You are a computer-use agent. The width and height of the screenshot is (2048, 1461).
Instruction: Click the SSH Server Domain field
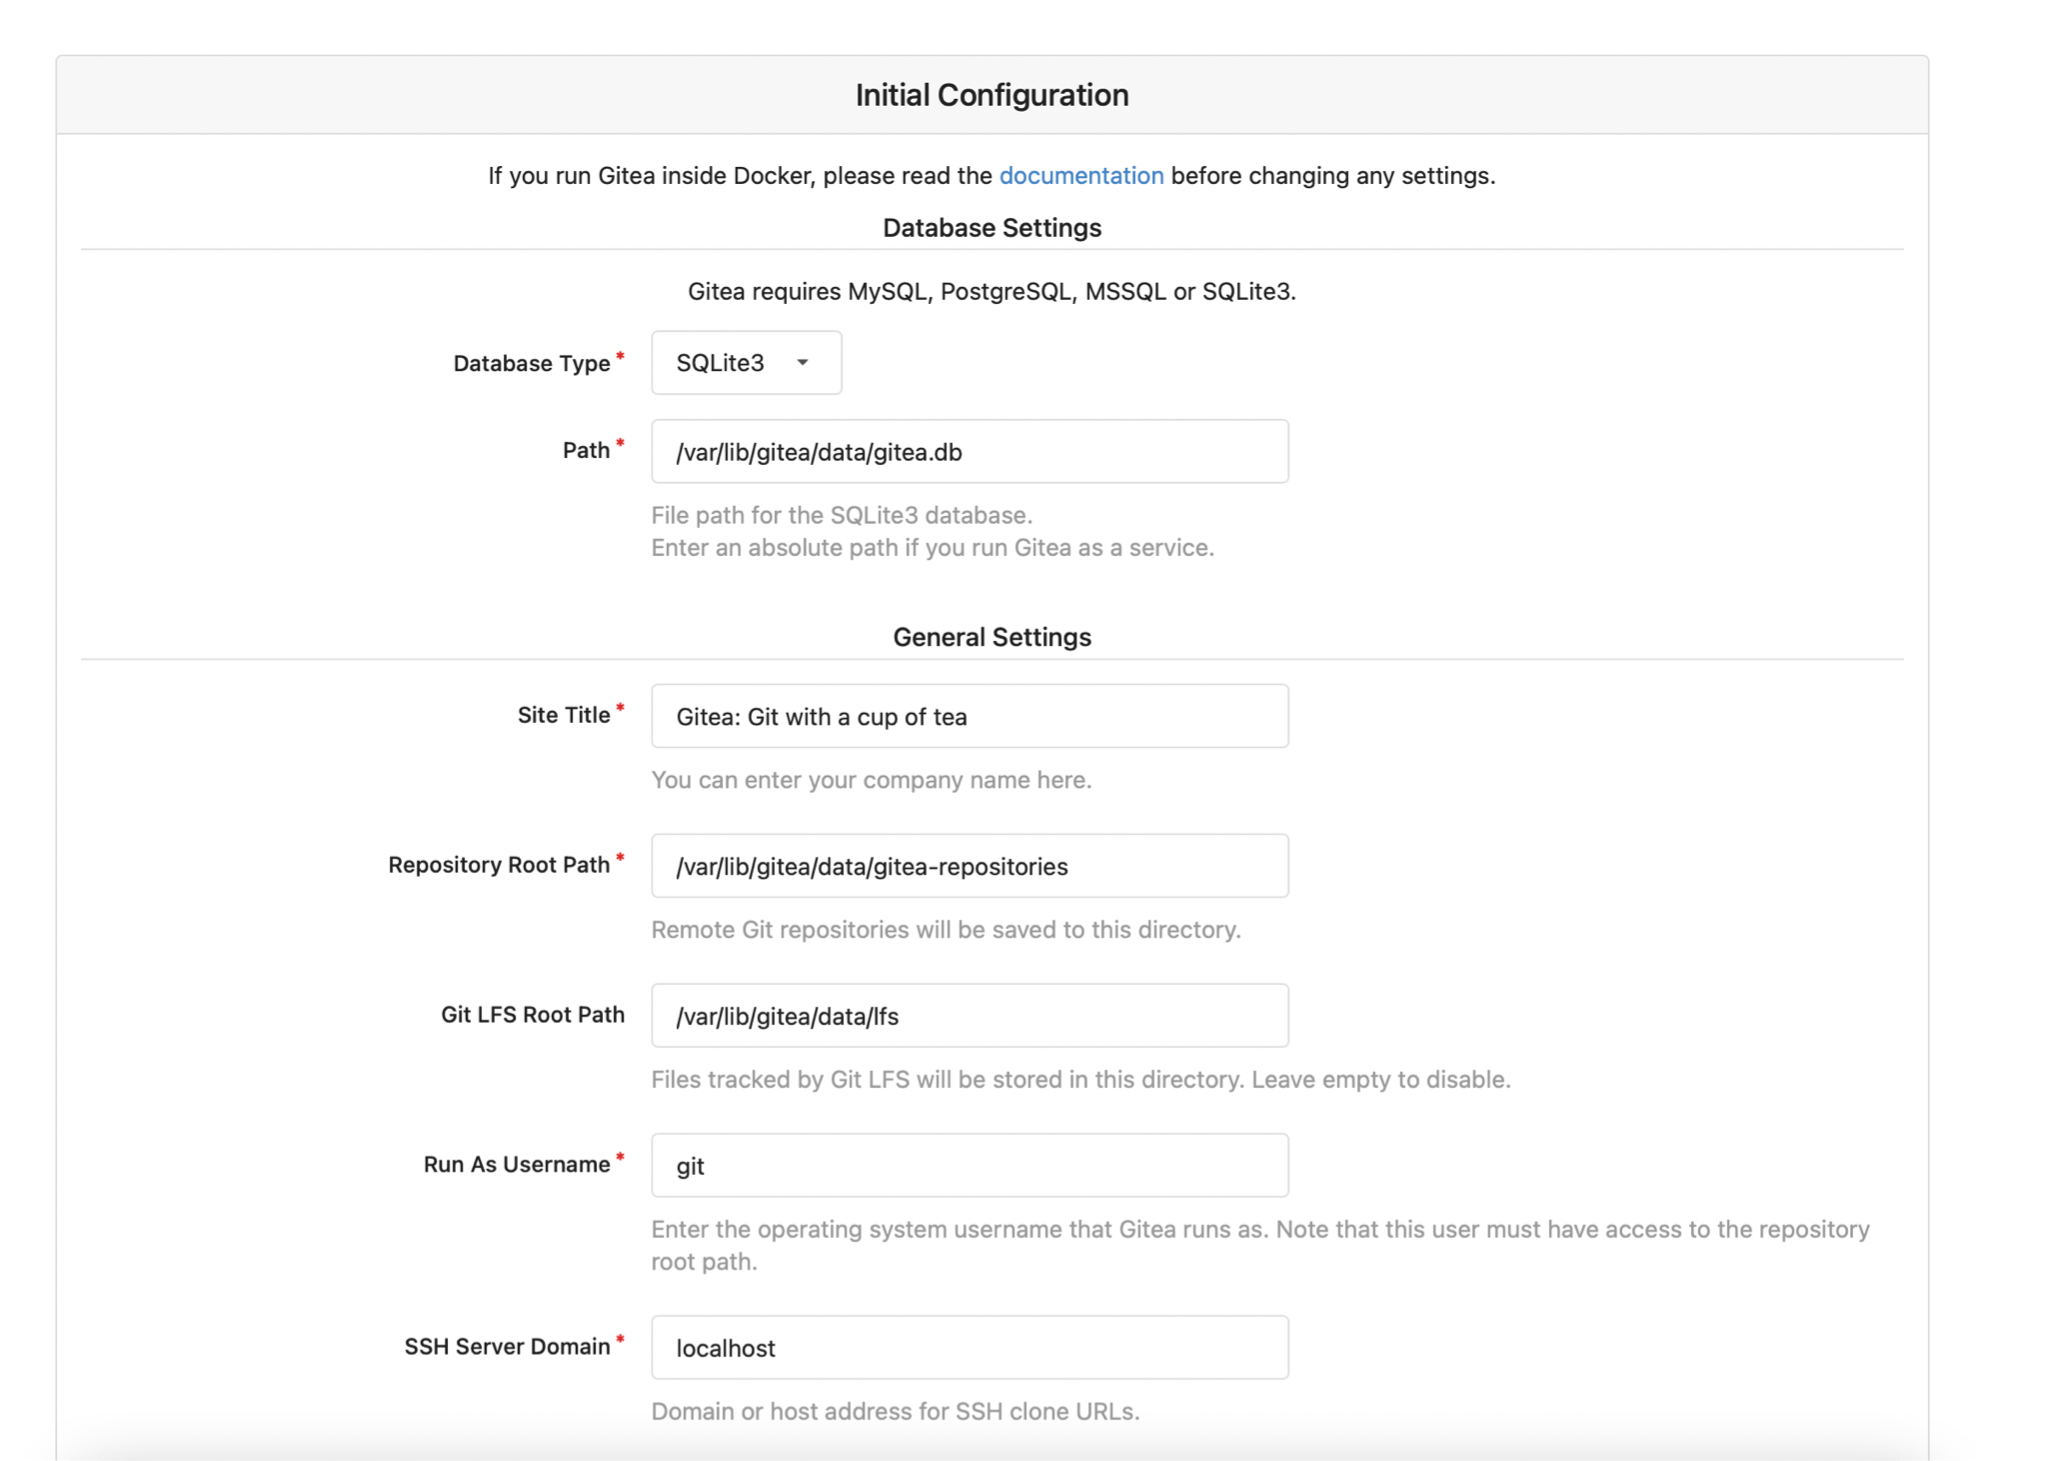[969, 1347]
